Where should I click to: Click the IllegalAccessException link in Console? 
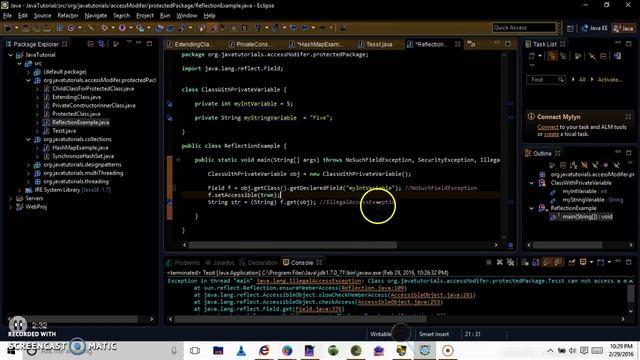309,281
